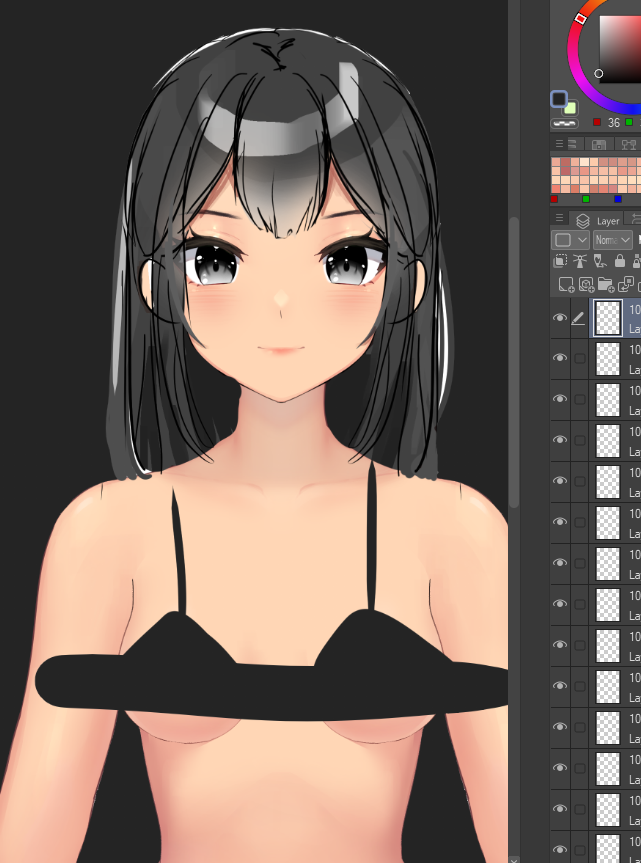This screenshot has width=641, height=863.
Task: Toggle Lock Transparent Pixels icon
Action: point(637,261)
